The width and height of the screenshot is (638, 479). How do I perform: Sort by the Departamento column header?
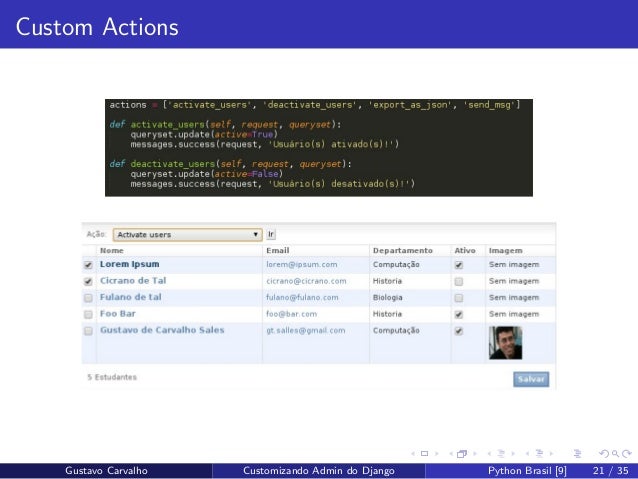pyautogui.click(x=403, y=251)
